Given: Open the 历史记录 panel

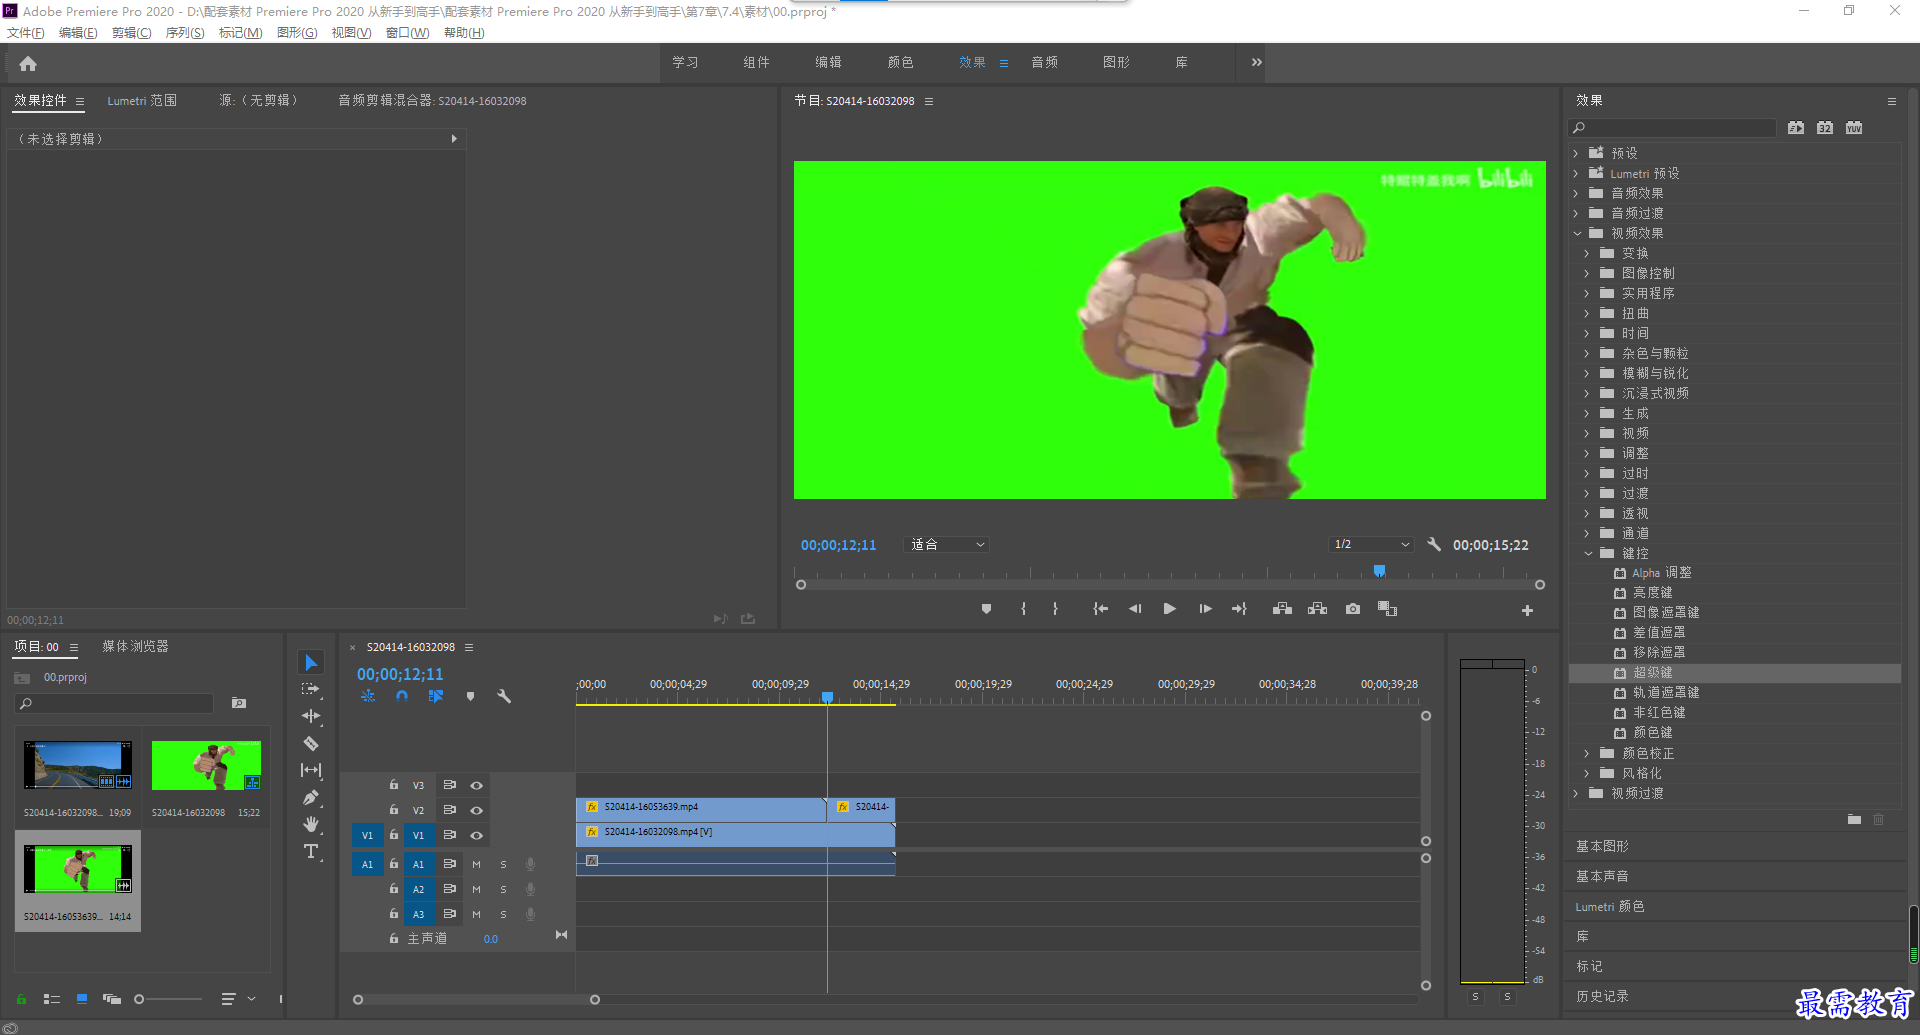Looking at the screenshot, I should click(x=1602, y=996).
